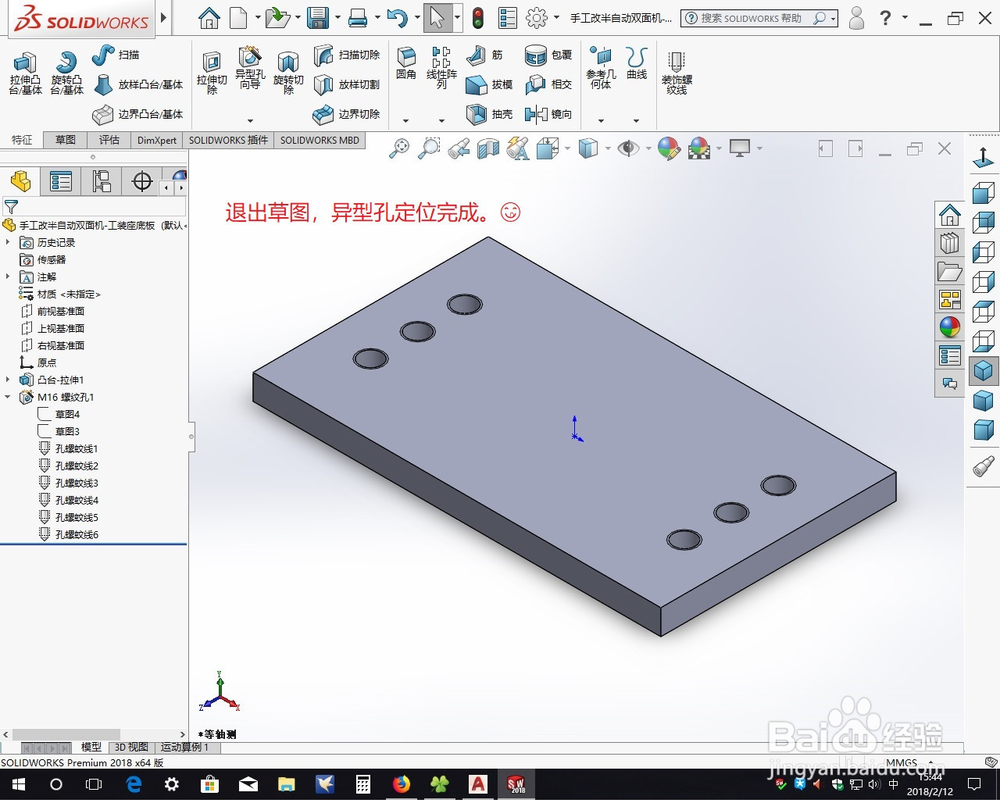Open the calculator from the taskbar
1000x803 pixels.
(362, 784)
